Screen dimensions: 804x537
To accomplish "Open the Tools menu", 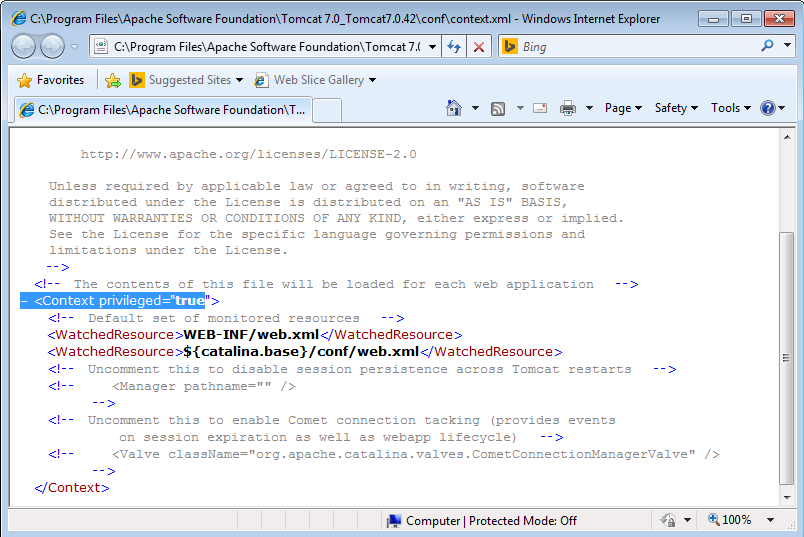I will pyautogui.click(x=731, y=108).
